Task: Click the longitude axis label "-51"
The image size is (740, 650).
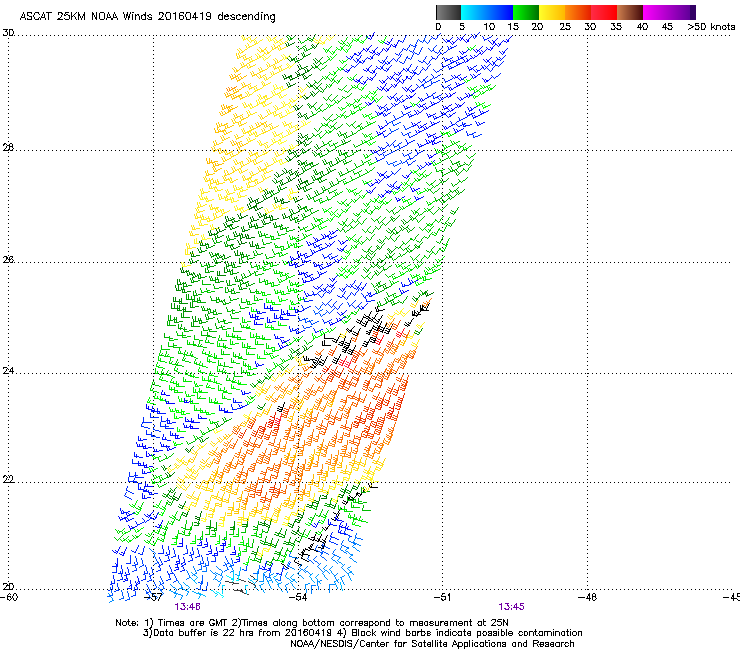Action: coord(442,598)
